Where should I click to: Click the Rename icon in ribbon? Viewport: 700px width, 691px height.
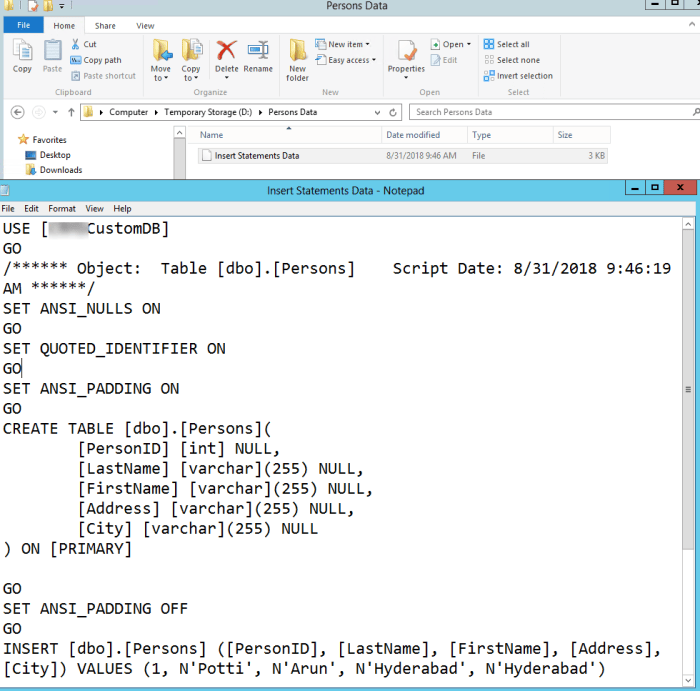point(258,50)
